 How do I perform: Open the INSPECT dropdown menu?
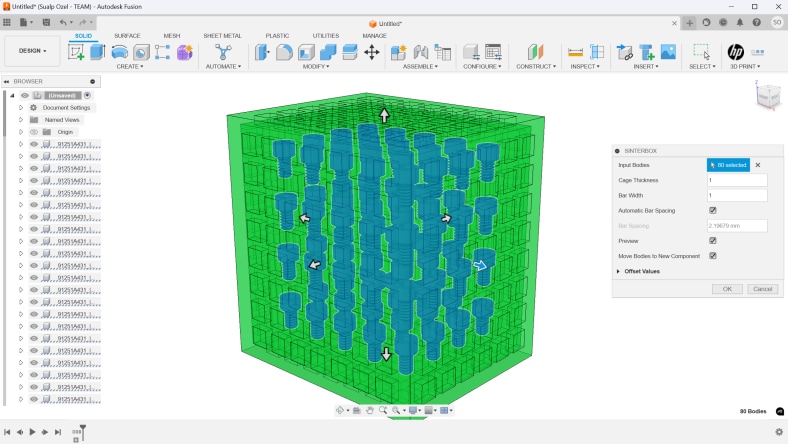coord(585,66)
